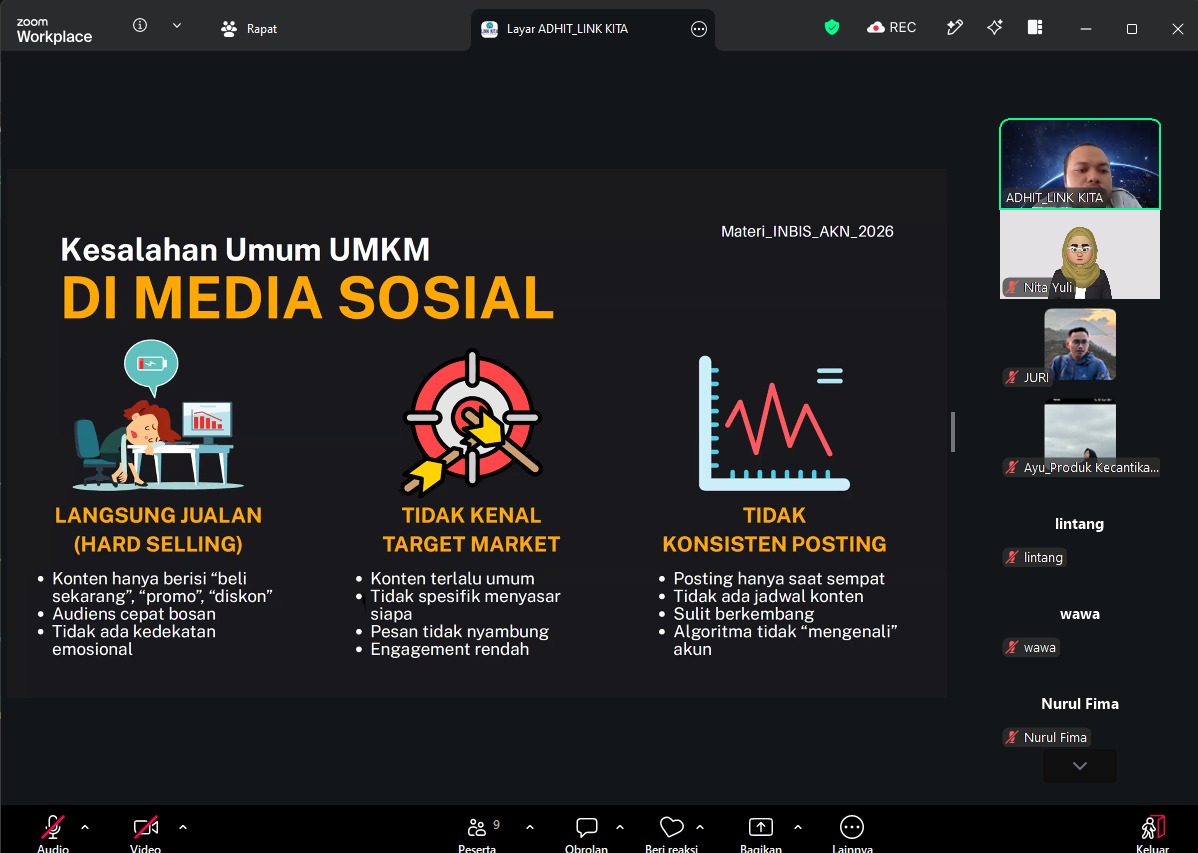Start Video camera toggle
Viewport: 1198px width, 853px height.
pyautogui.click(x=145, y=832)
